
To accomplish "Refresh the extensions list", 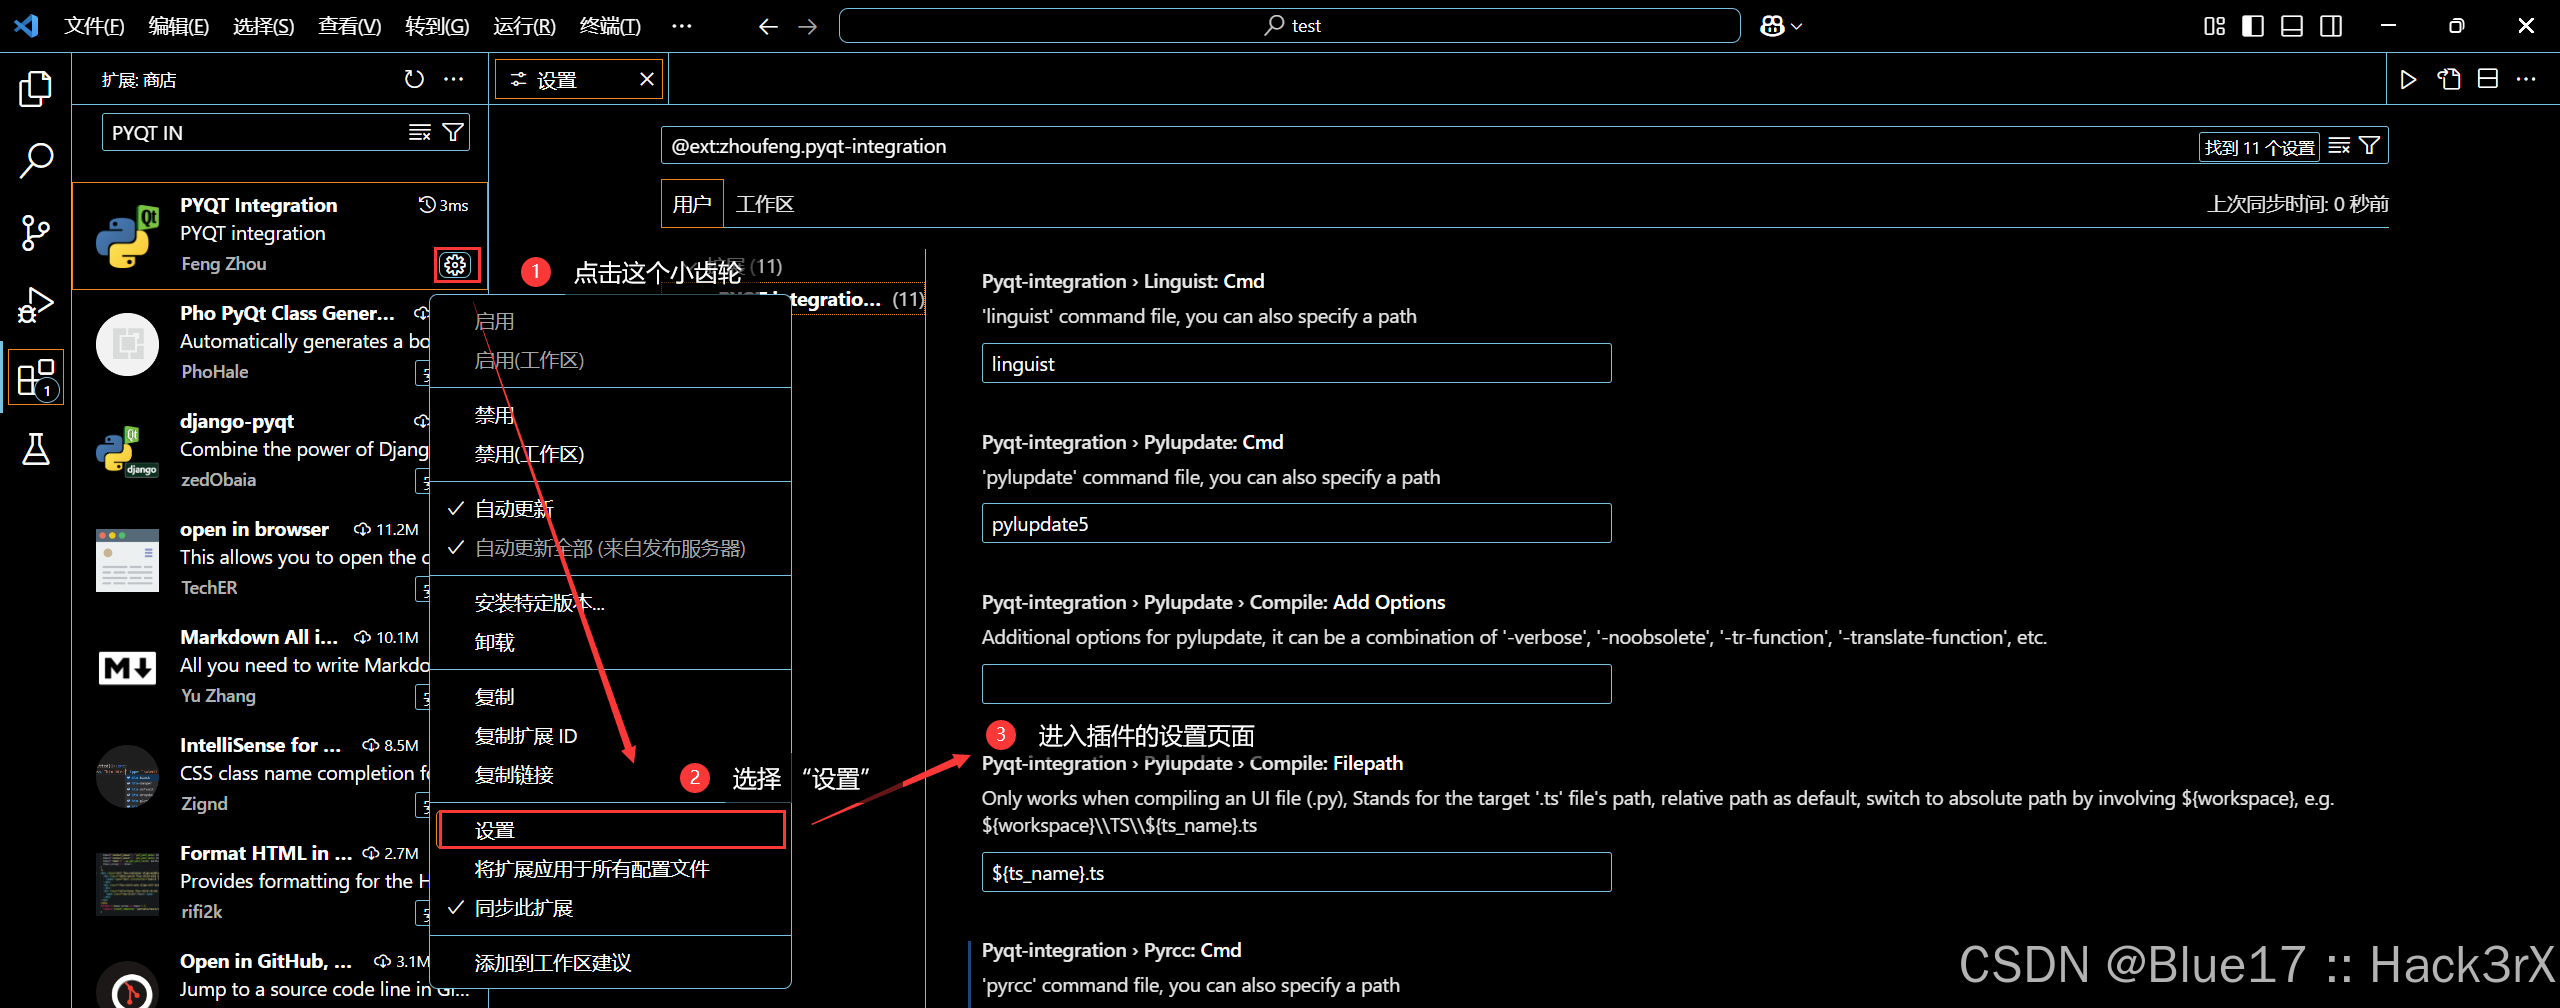I will click(413, 79).
